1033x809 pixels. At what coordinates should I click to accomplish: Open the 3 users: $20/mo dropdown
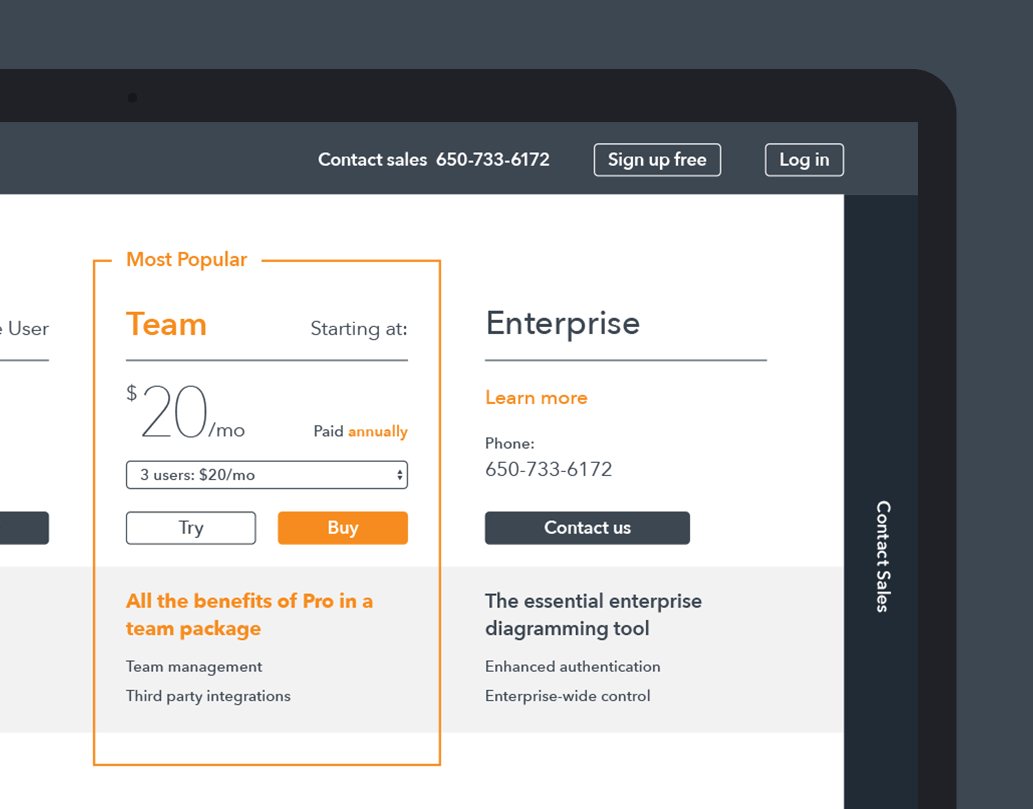[x=267, y=475]
